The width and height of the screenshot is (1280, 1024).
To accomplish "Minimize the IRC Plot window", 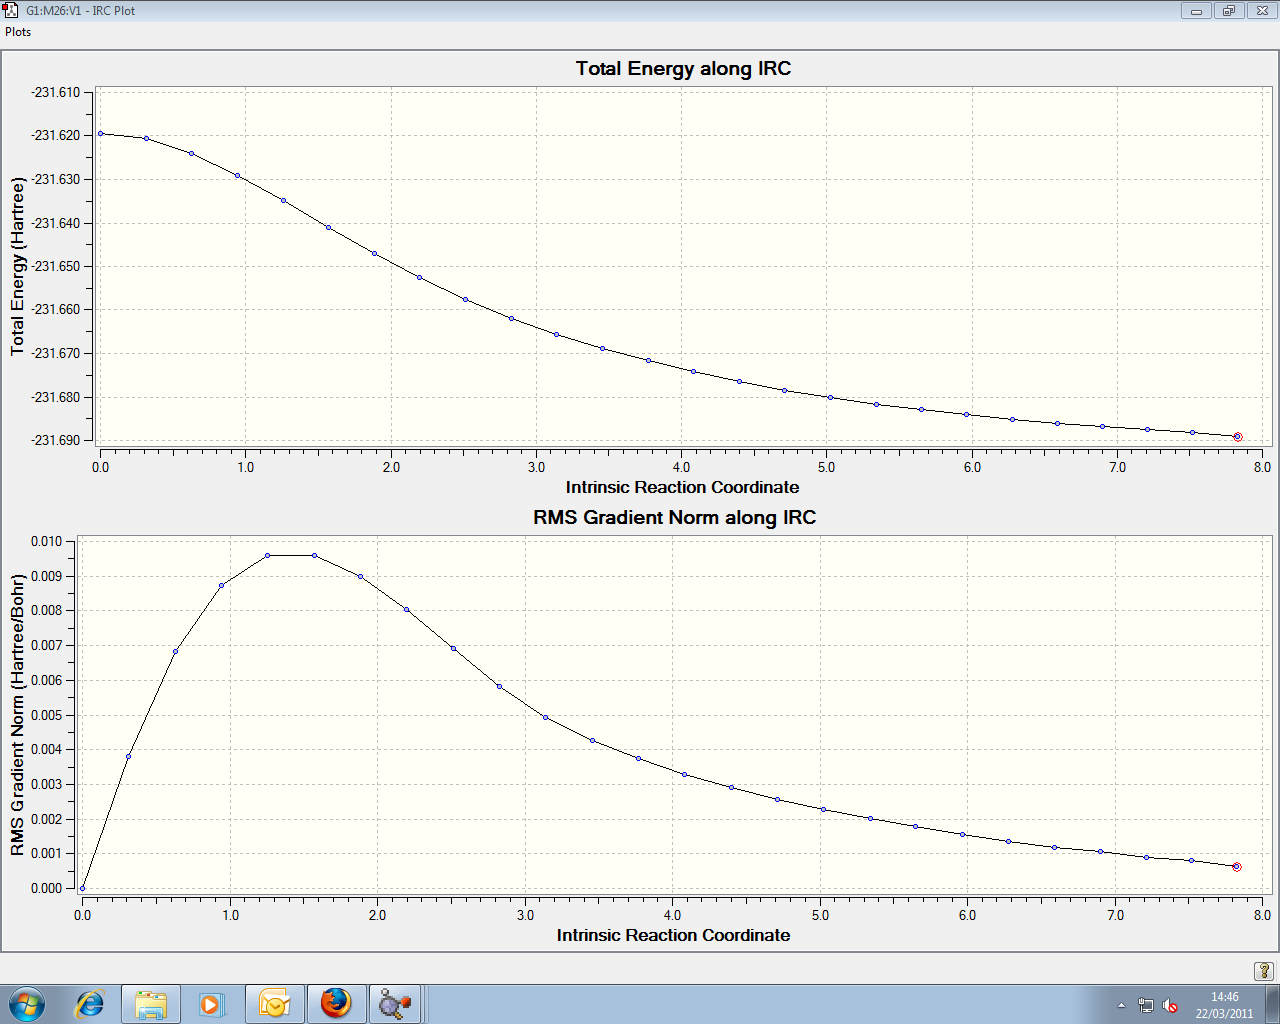I will click(x=1196, y=11).
